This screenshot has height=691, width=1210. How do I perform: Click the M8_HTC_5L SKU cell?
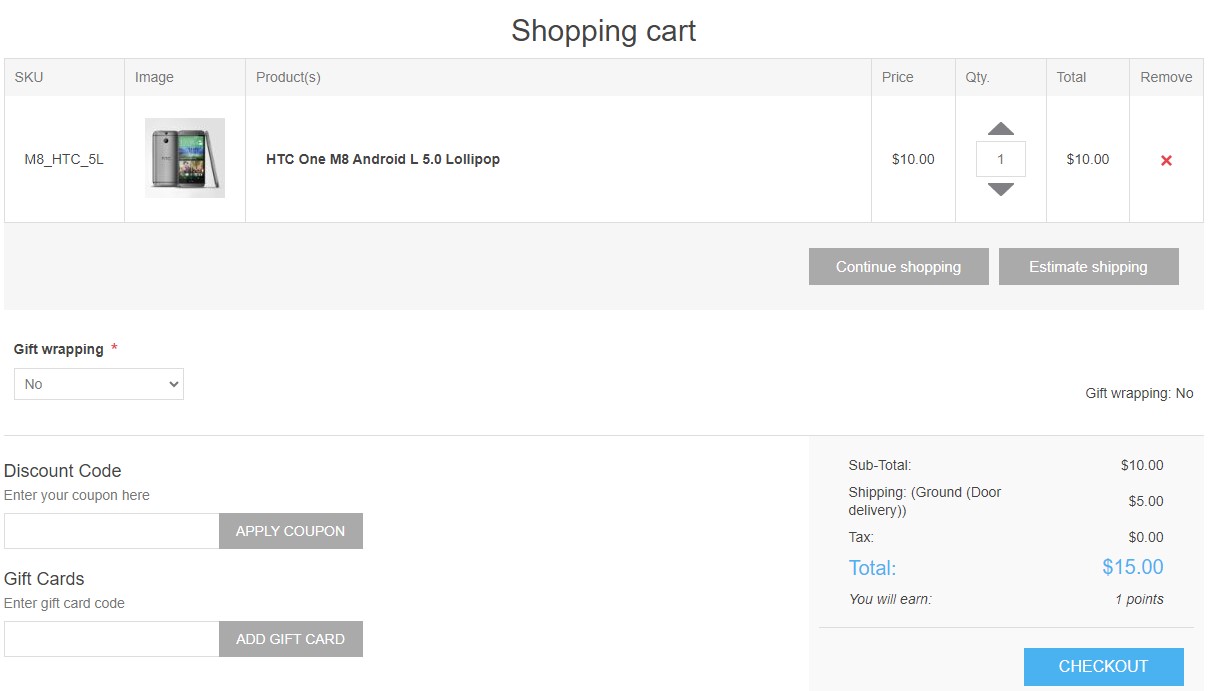click(64, 159)
